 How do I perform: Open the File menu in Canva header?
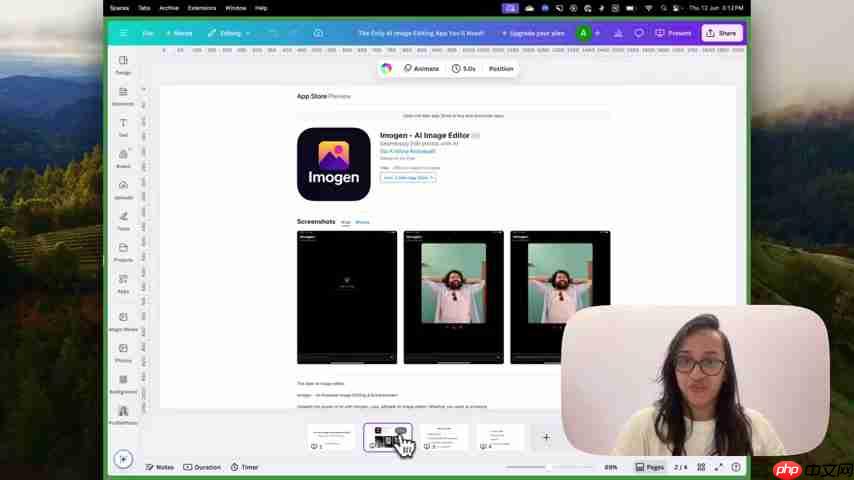click(x=148, y=33)
